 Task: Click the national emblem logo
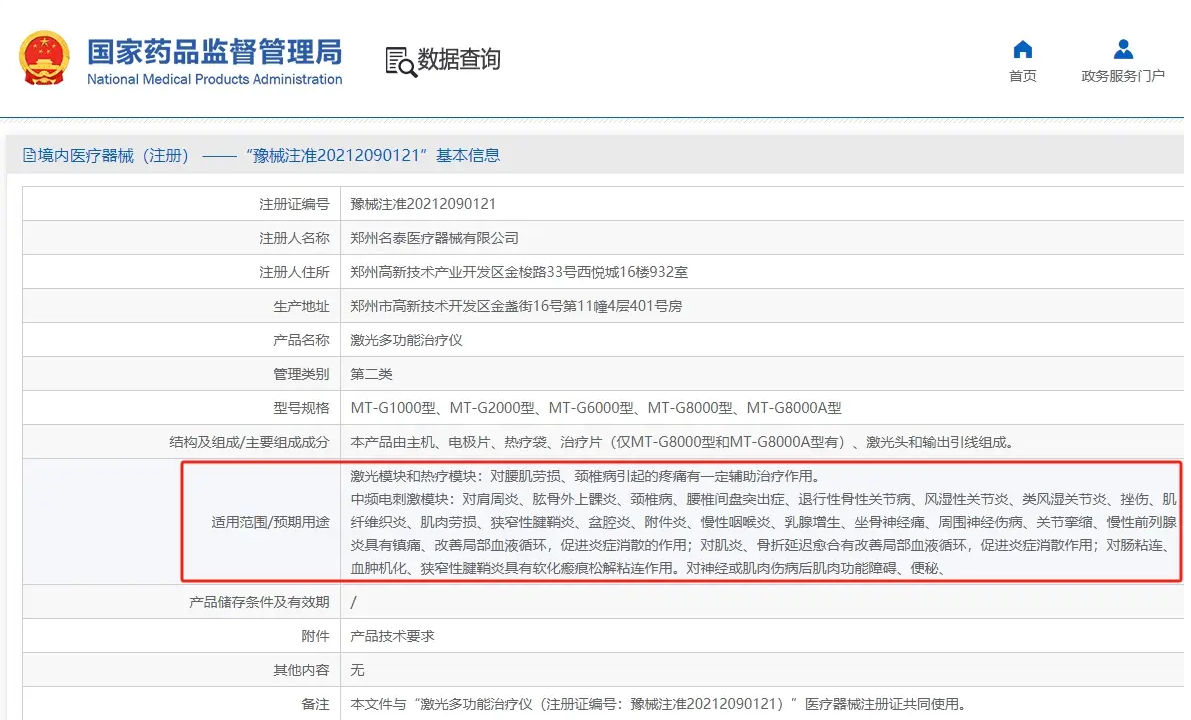pyautogui.click(x=45, y=58)
